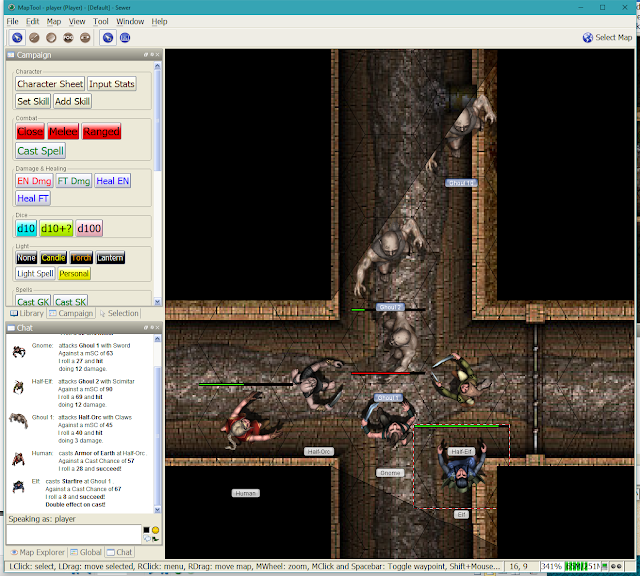Click the Heal FT button
The image size is (640, 576).
[33, 198]
